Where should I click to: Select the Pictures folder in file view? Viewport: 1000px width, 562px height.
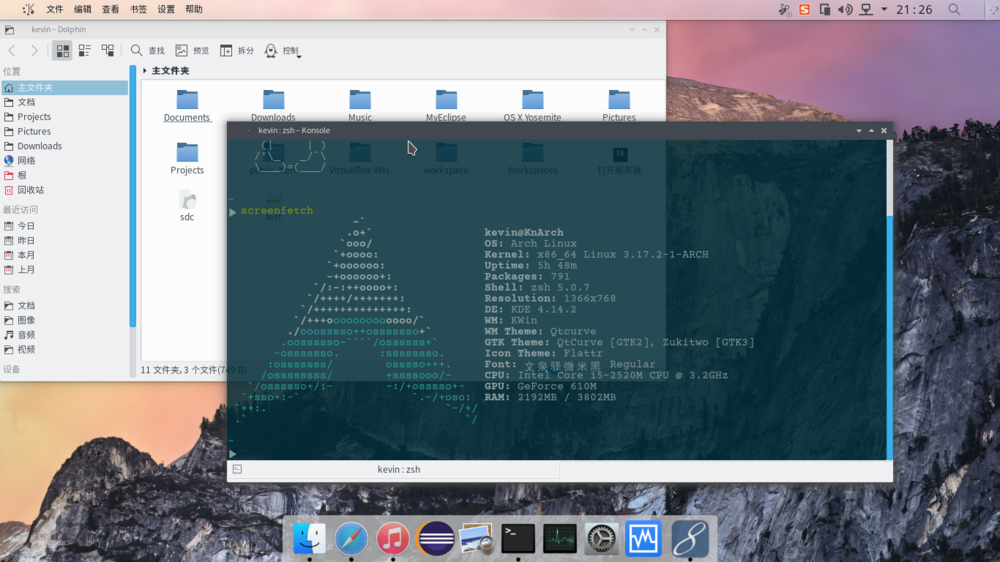click(x=619, y=100)
